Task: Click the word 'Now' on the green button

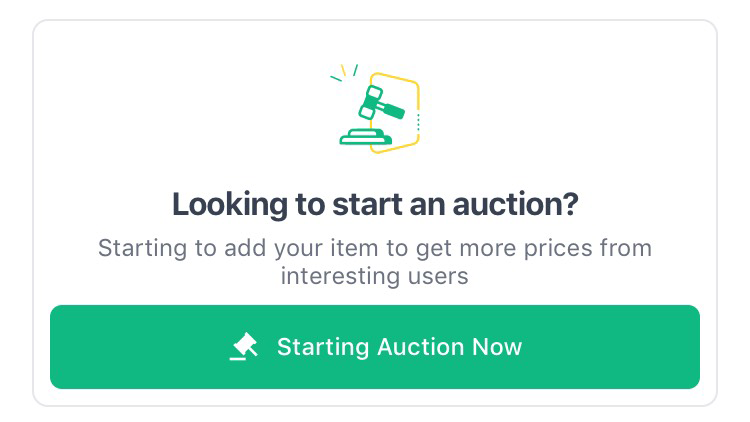Action: click(497, 346)
